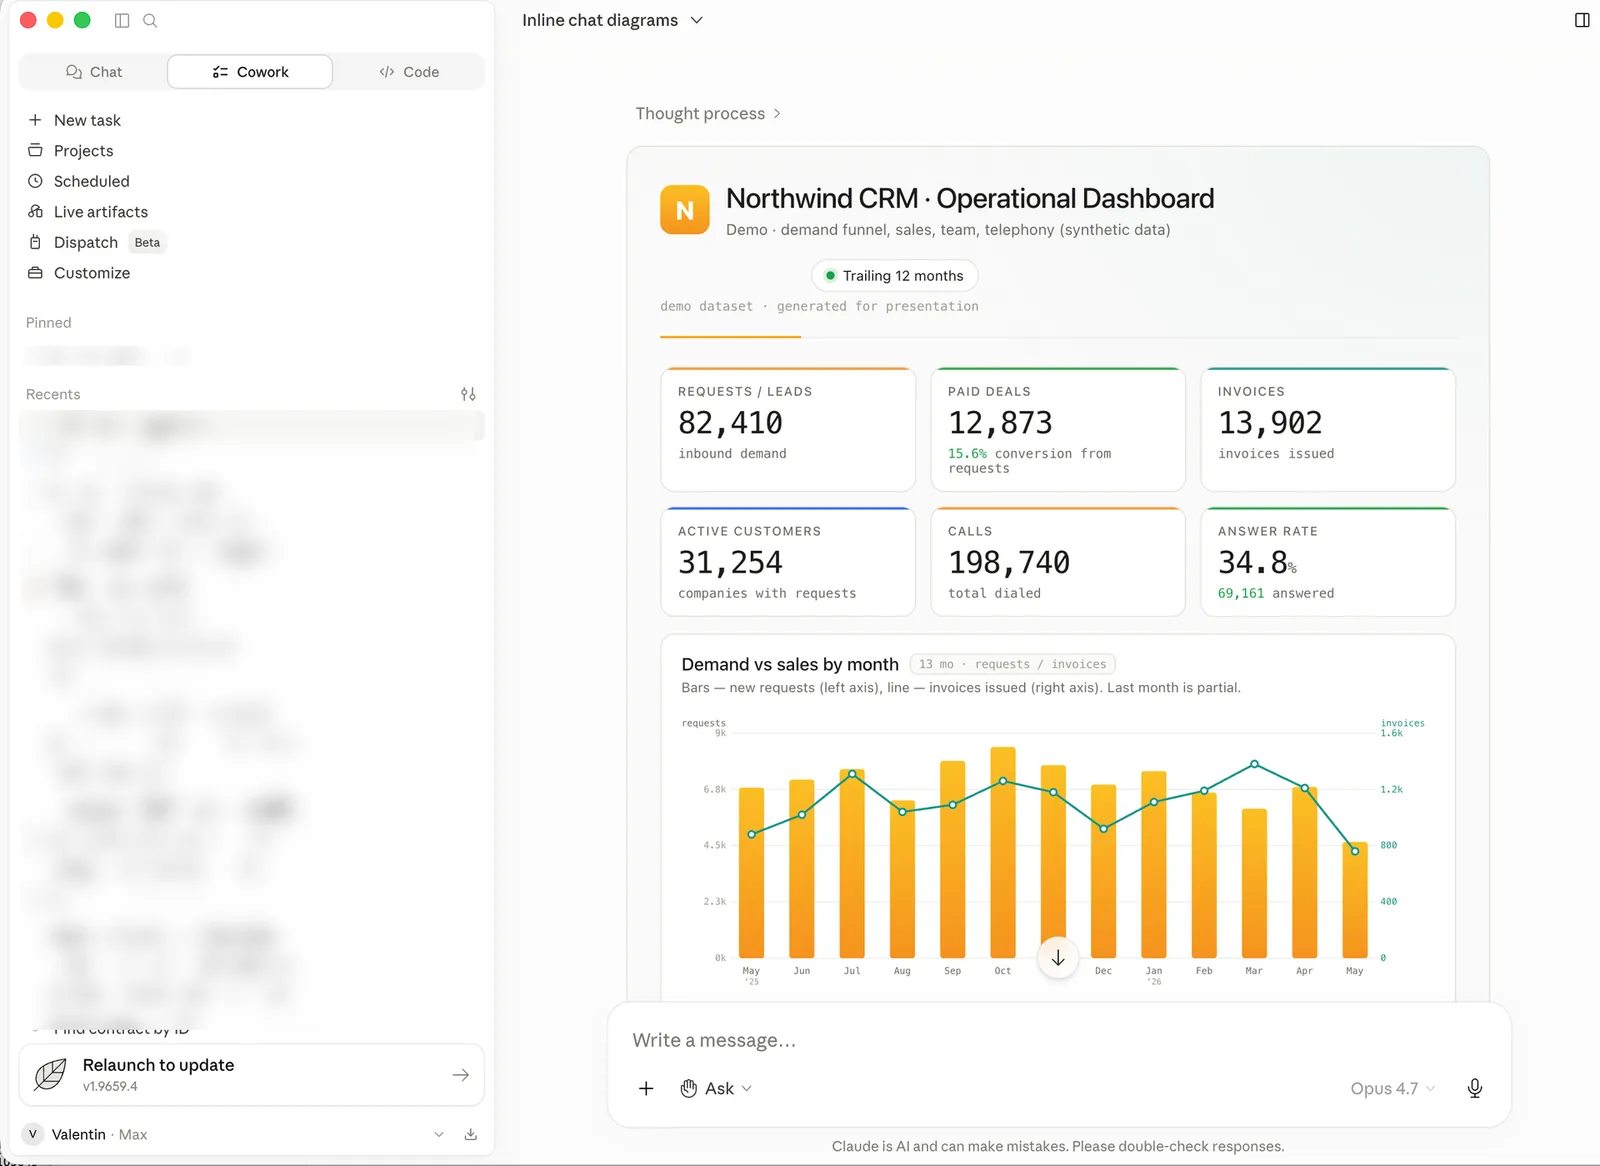Viewport: 1600px width, 1166px height.
Task: Switch to the Code tab
Action: pos(409,72)
